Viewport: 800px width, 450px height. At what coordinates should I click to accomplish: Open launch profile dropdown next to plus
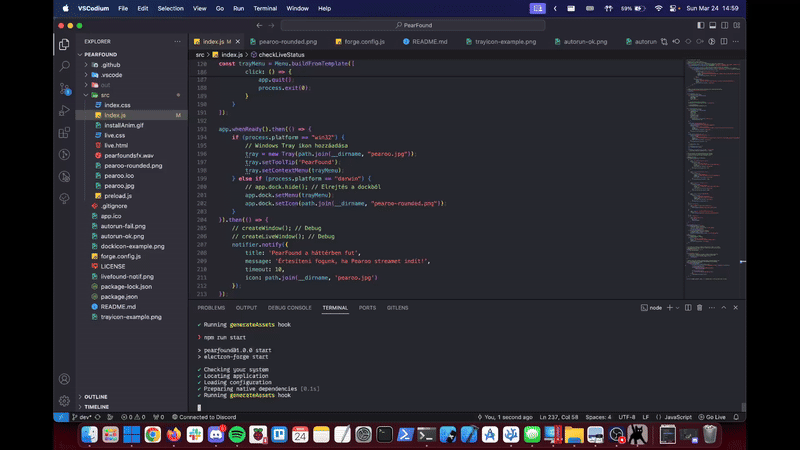click(678, 308)
